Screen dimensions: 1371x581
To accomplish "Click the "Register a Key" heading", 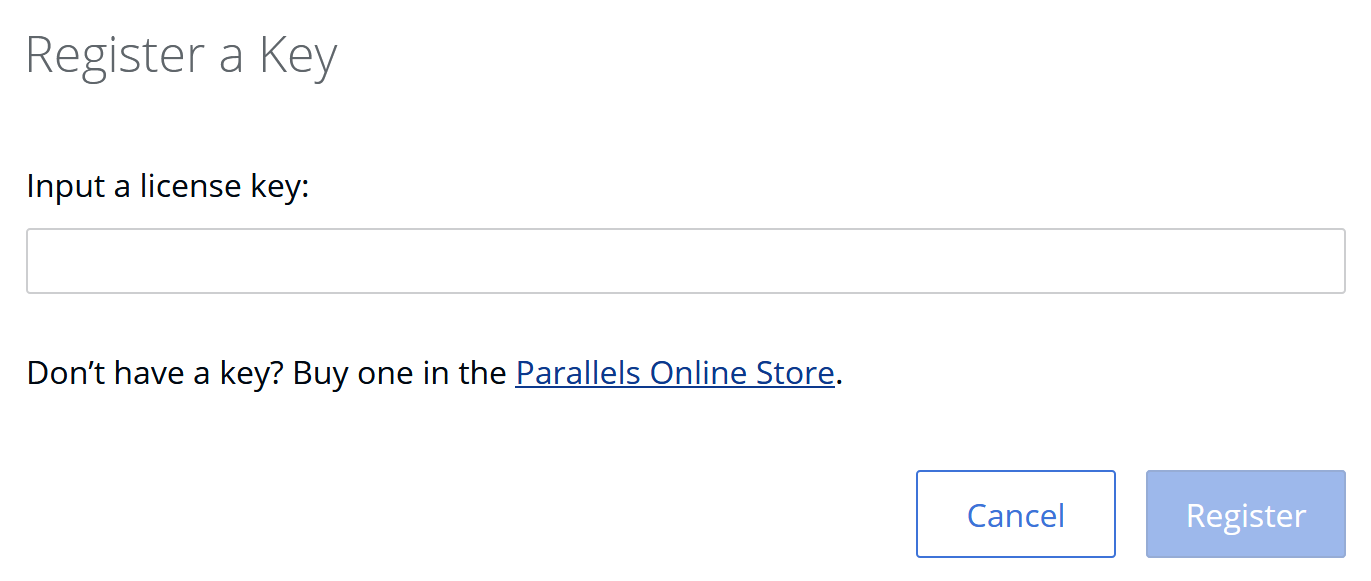I will pos(181,56).
